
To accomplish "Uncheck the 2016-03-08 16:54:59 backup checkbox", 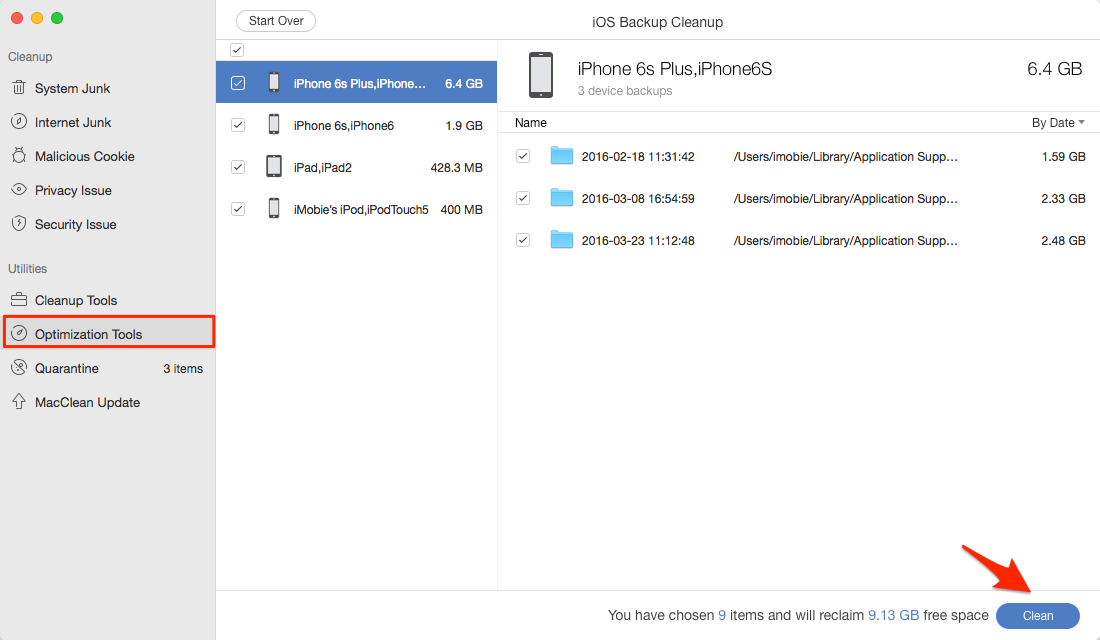I will click(x=523, y=198).
